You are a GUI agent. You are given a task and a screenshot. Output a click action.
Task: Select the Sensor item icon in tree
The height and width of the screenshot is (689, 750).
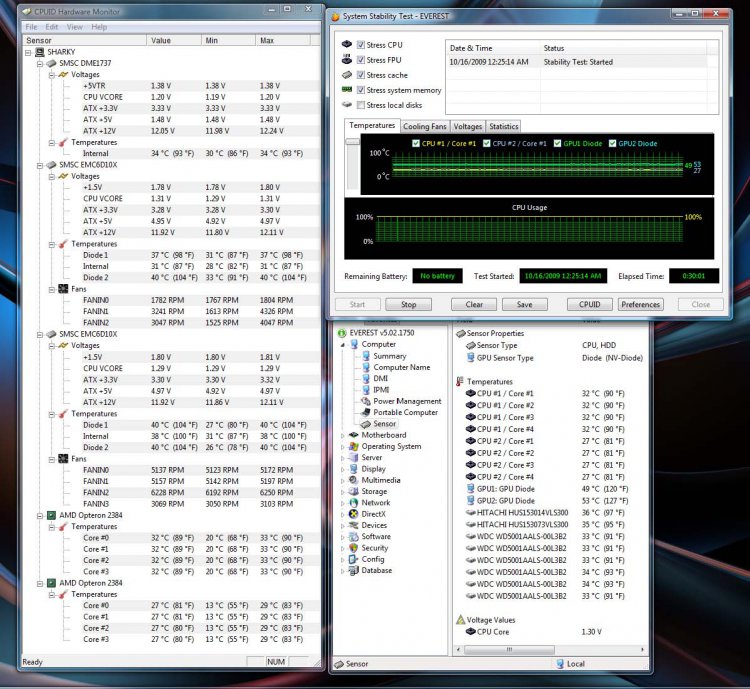coord(366,424)
